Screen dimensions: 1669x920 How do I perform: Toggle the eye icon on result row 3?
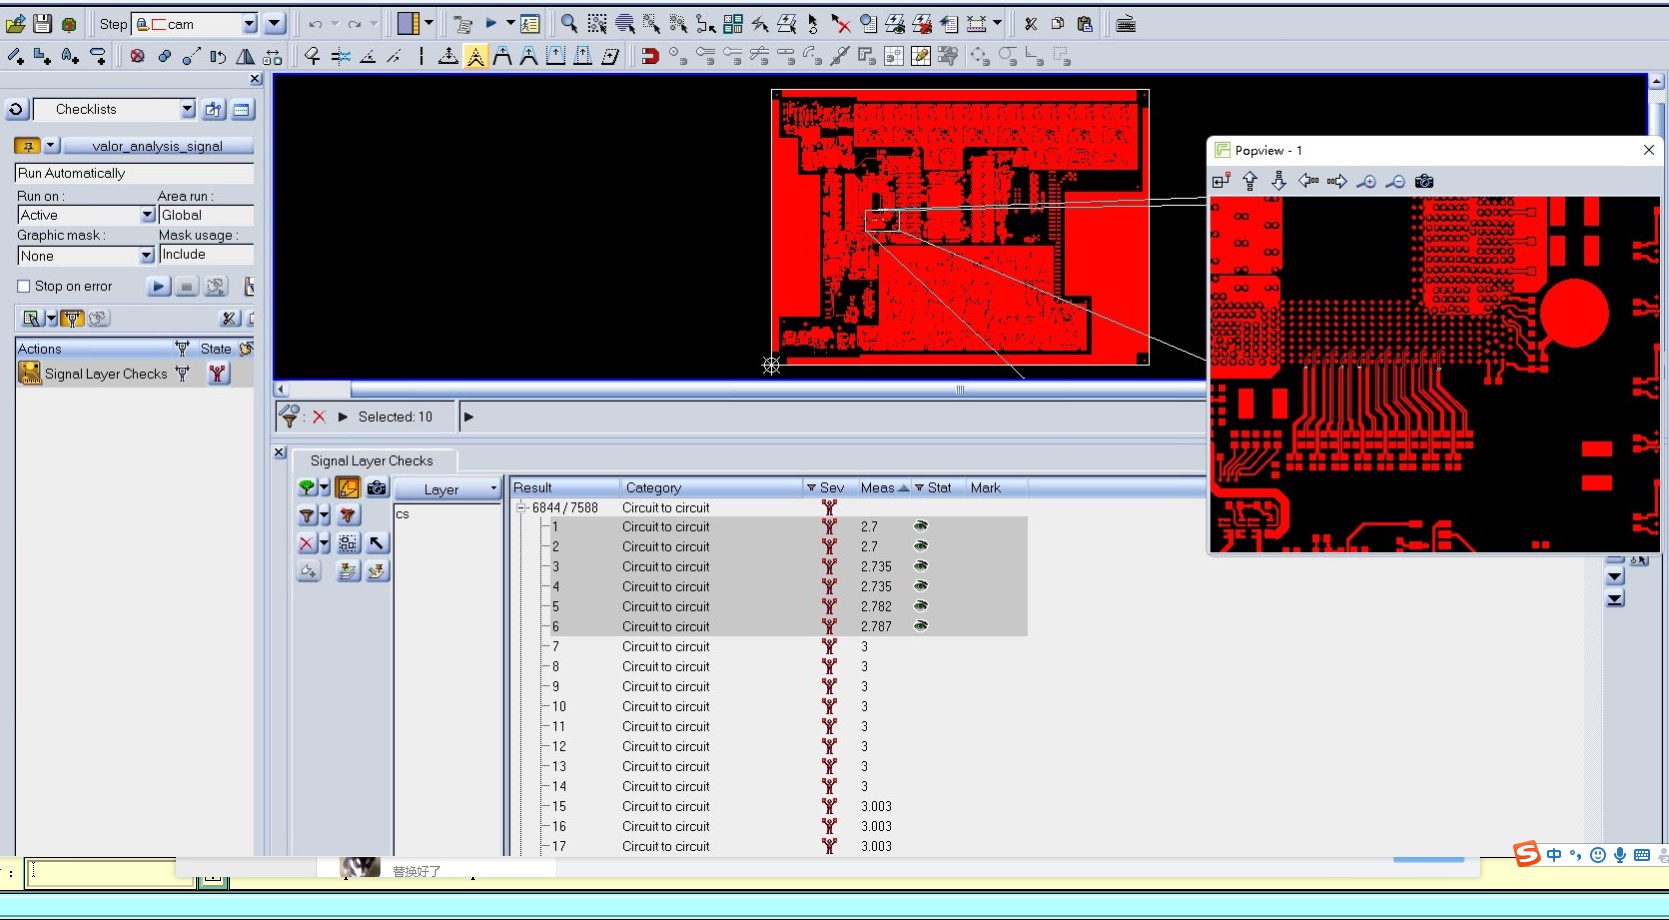coord(921,566)
